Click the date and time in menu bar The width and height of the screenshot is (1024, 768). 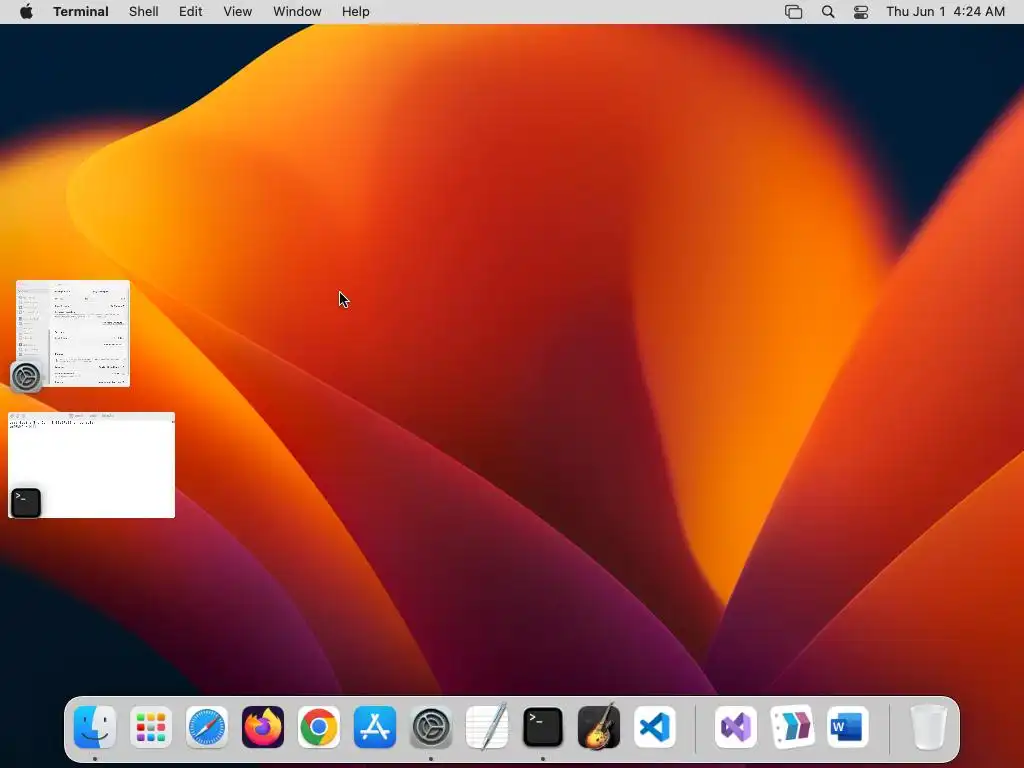coord(946,12)
